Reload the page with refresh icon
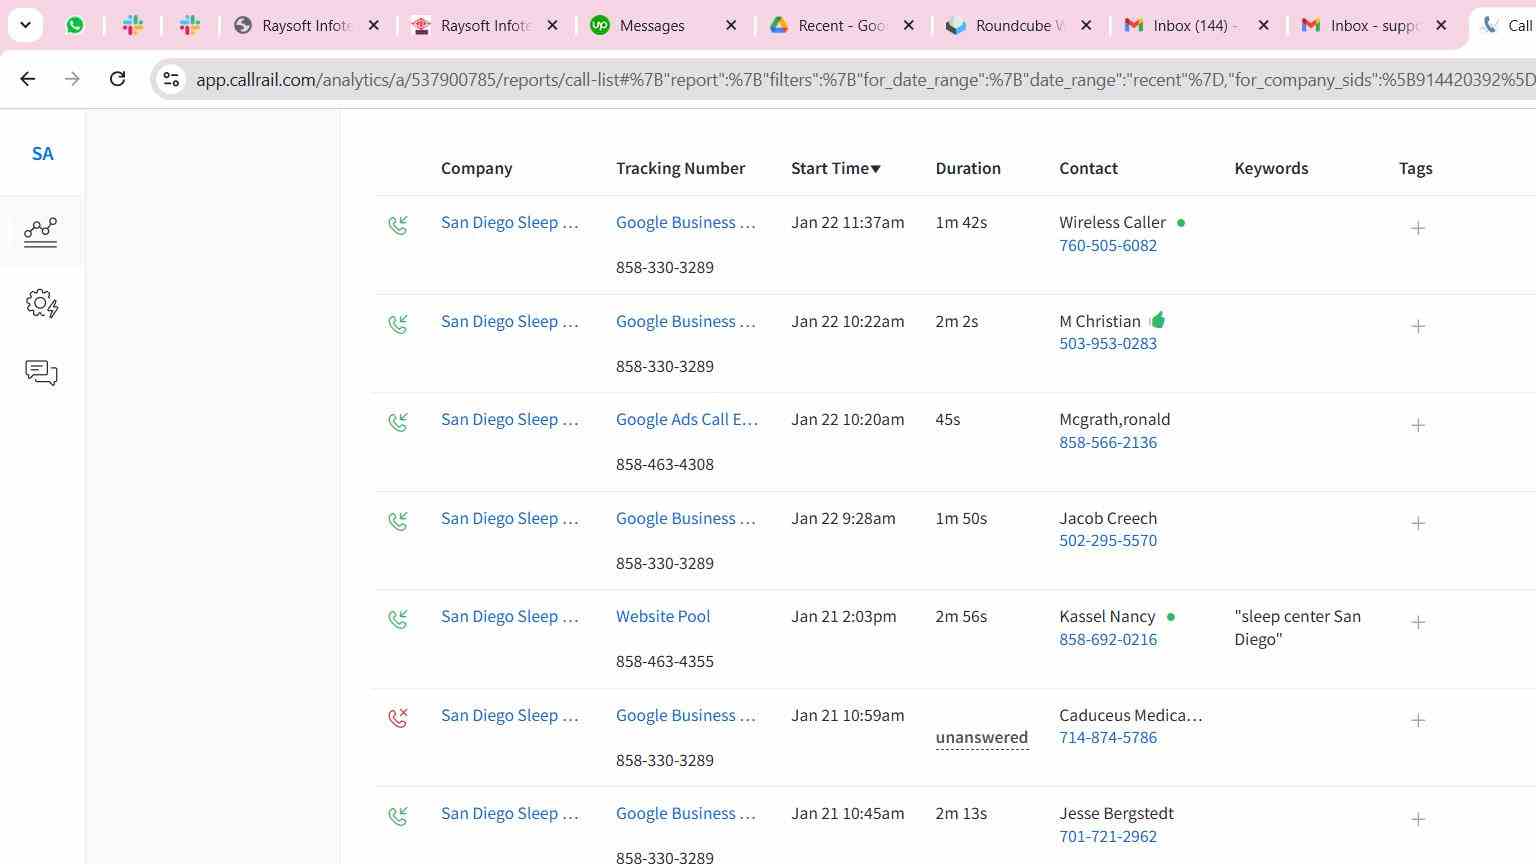The image size is (1536, 864). tap(117, 78)
